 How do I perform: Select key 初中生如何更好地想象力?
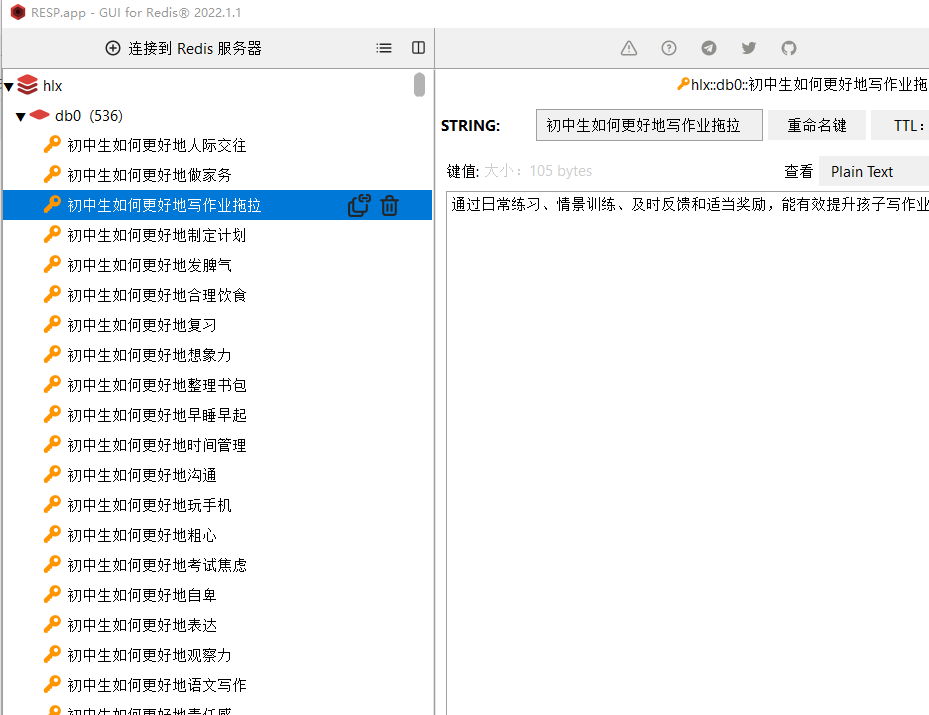(x=149, y=355)
